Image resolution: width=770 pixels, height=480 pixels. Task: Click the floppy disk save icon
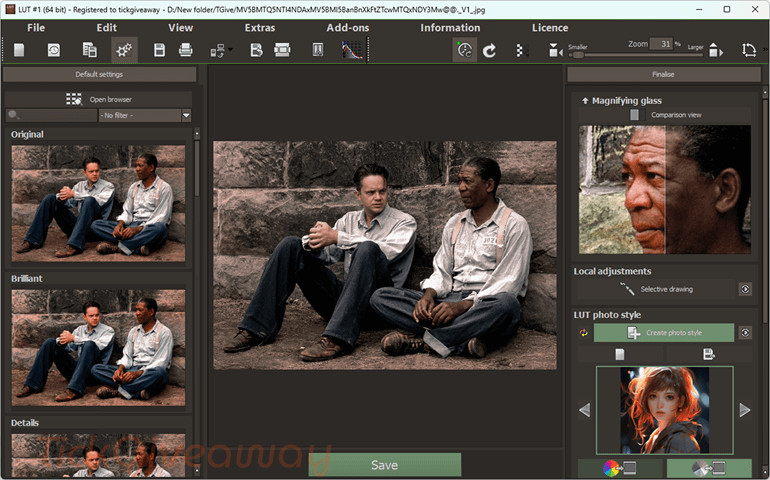[159, 50]
